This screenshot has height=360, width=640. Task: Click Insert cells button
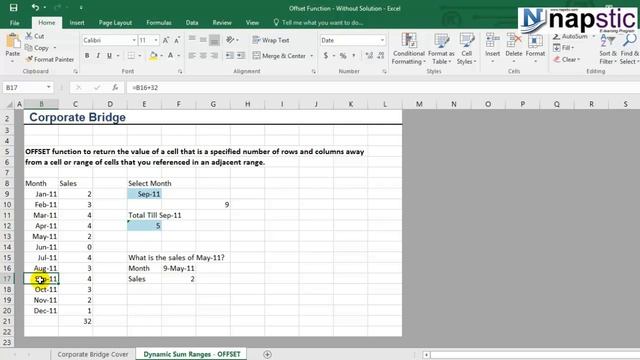(x=493, y=48)
